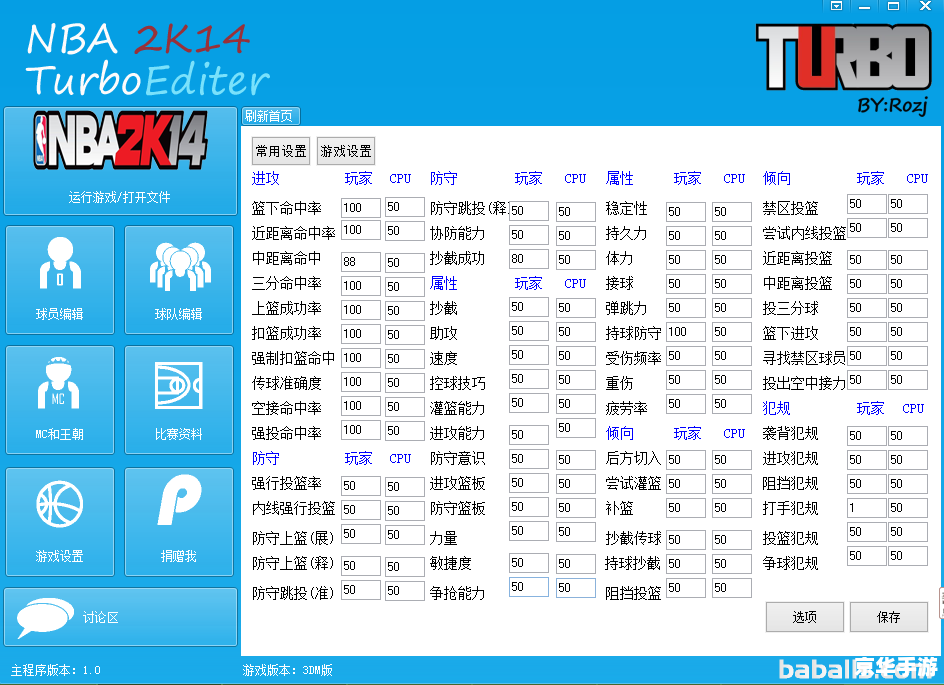This screenshot has height=685, width=944.
Task: Click the 争球犯规 CPU value field
Action: [x=908, y=556]
